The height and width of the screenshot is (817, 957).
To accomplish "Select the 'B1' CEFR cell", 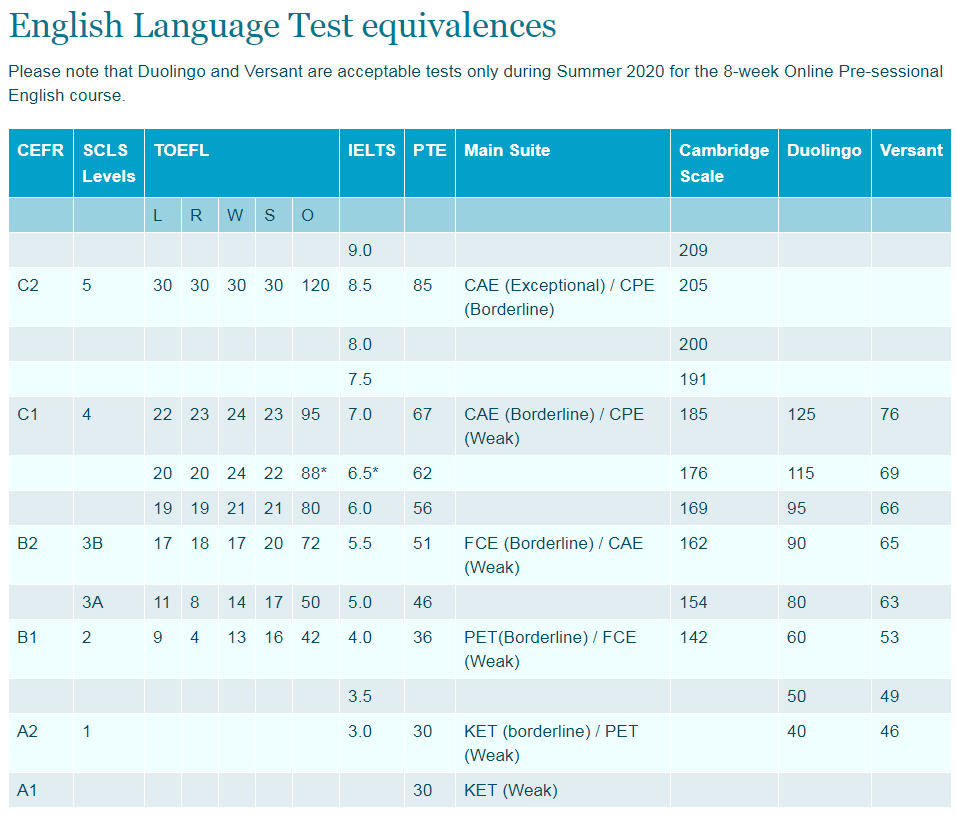I will (41, 649).
